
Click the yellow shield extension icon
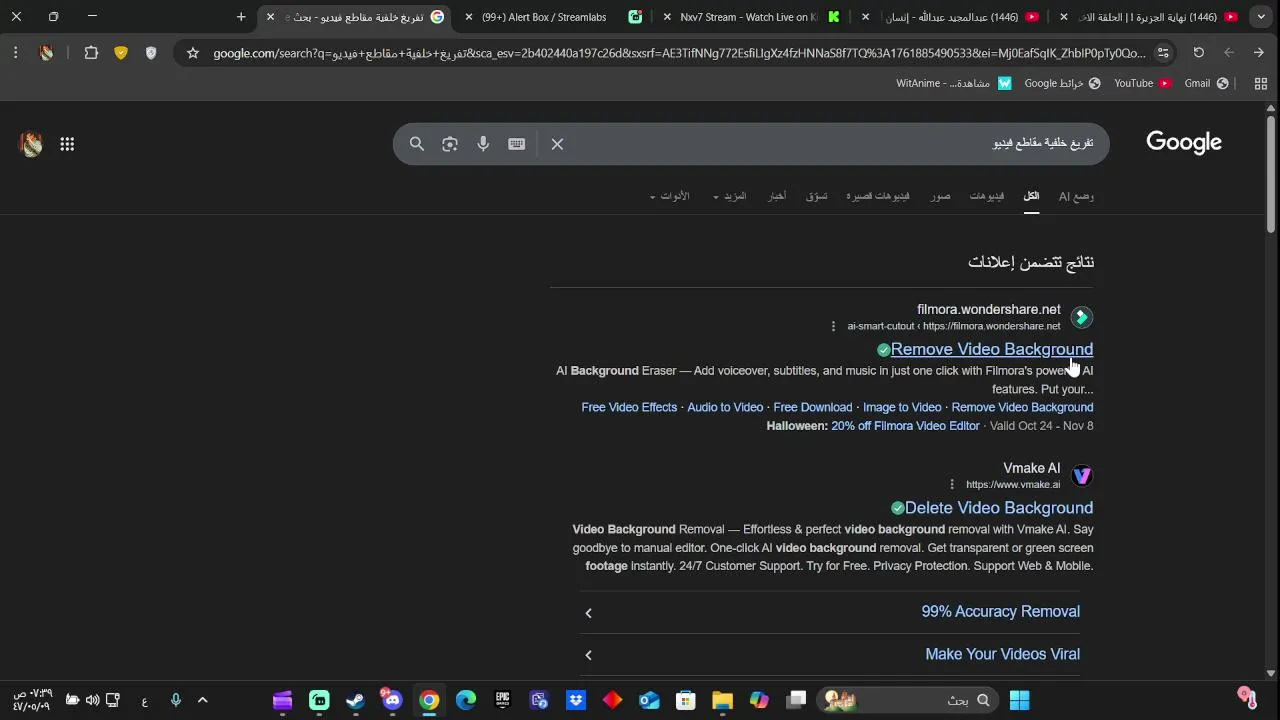(121, 53)
